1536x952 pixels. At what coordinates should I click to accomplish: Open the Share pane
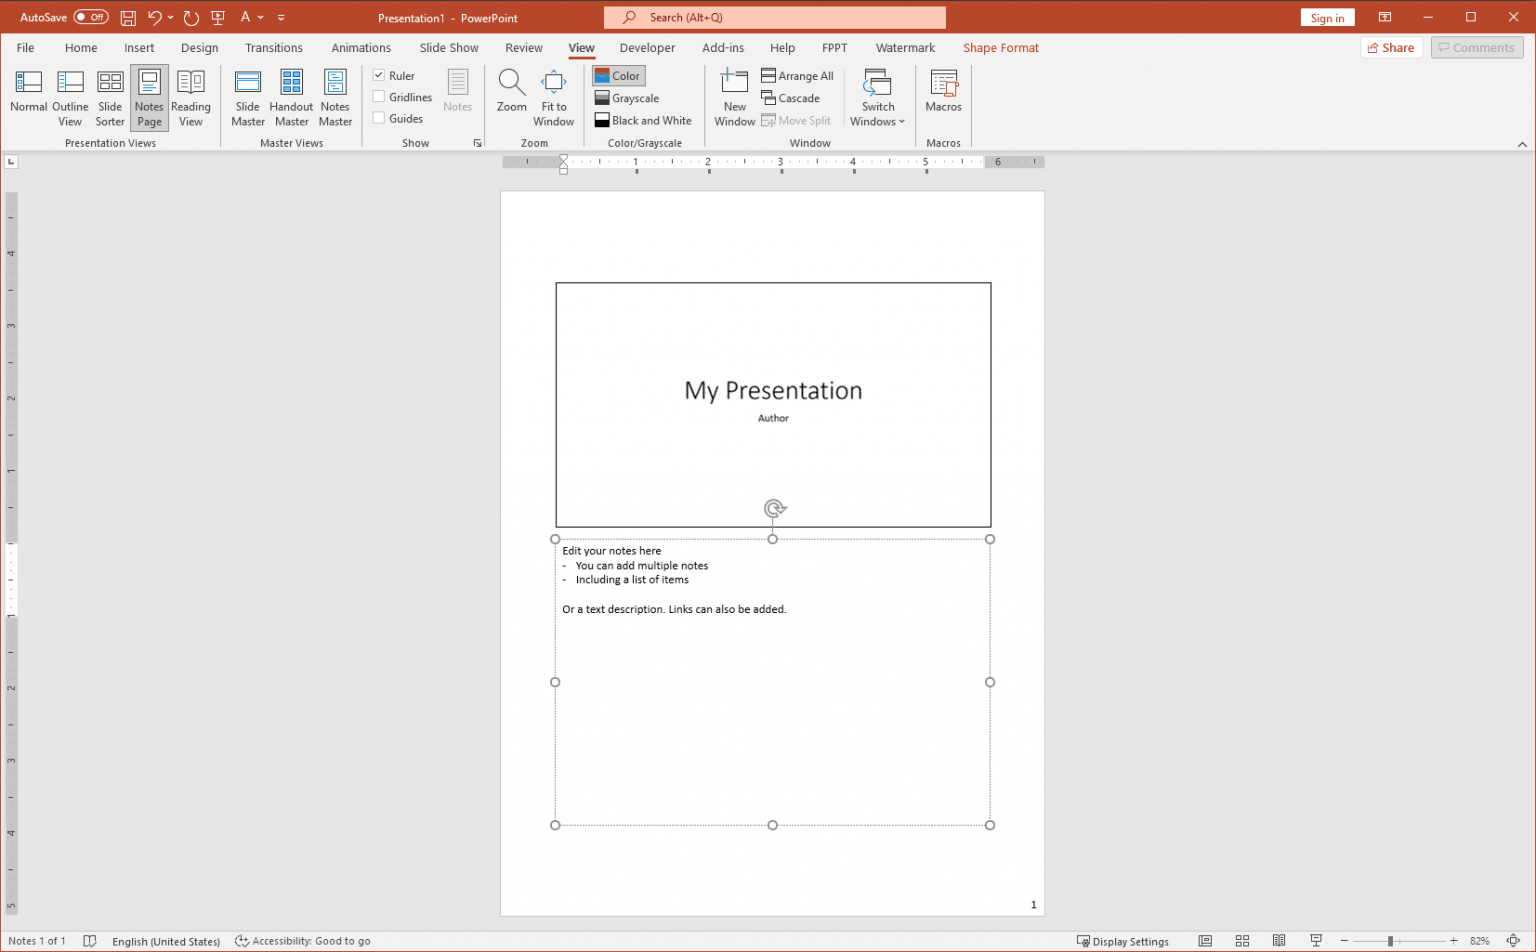(x=1391, y=47)
